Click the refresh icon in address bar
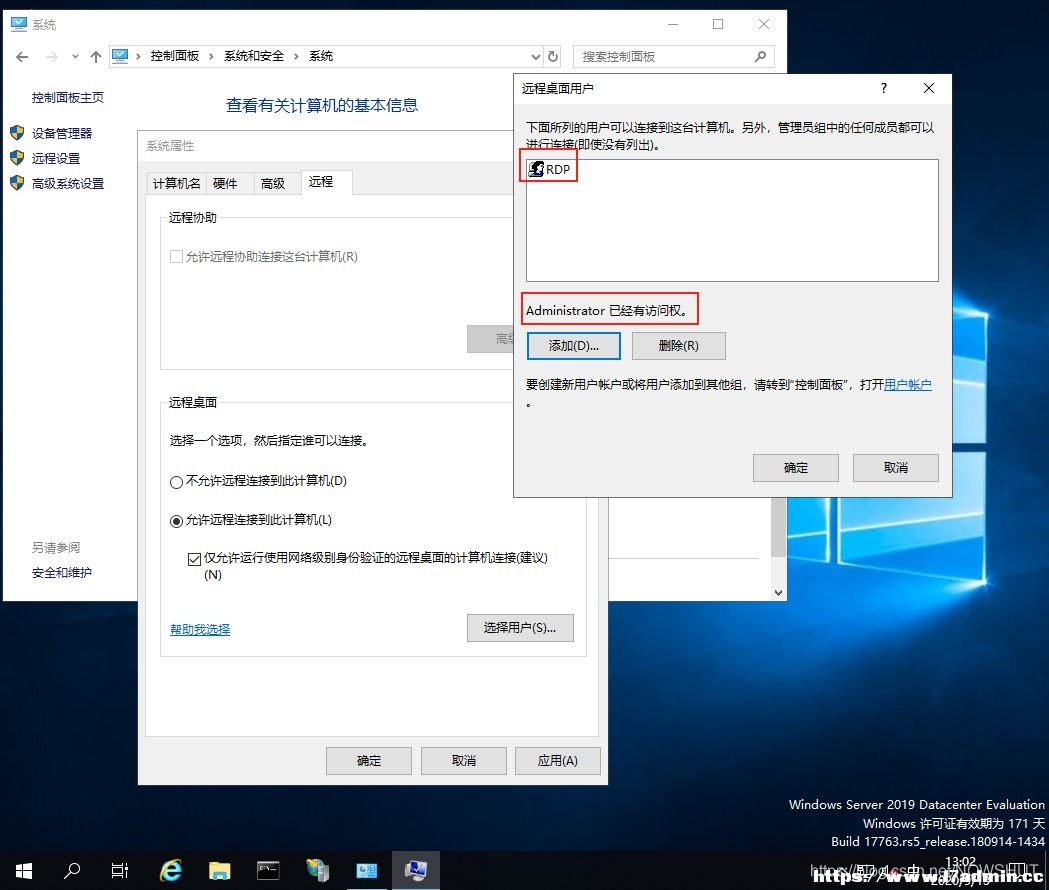Image resolution: width=1049 pixels, height=890 pixels. (x=553, y=56)
